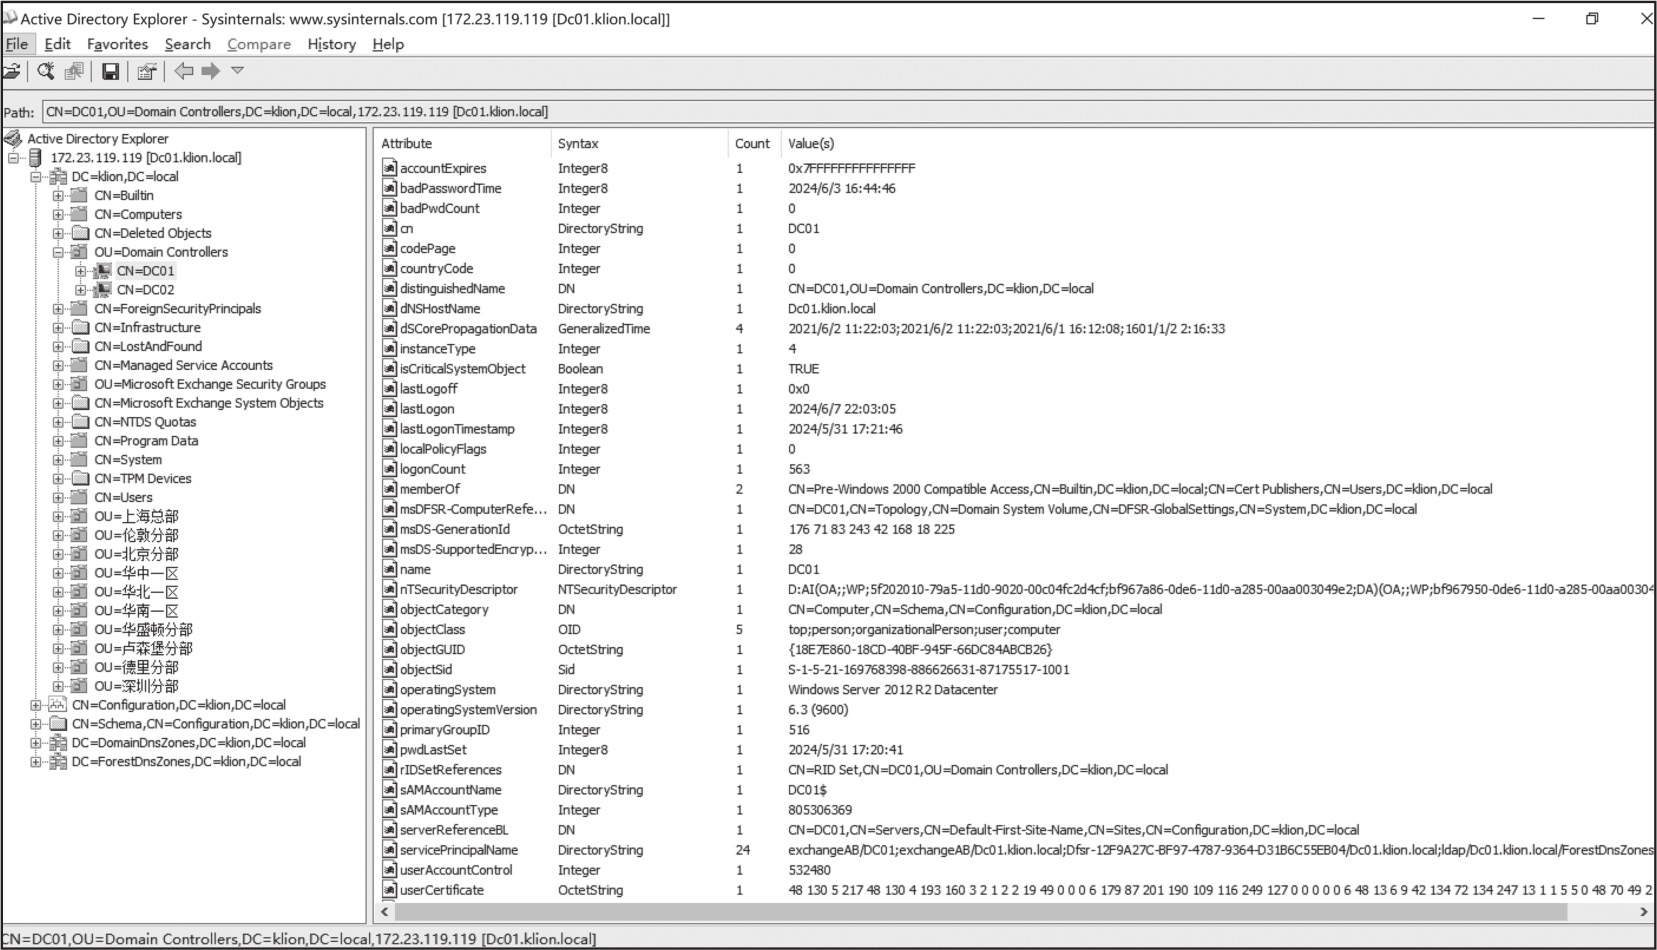
Task: Click the objectSid value S-1-5-21-169768398-886626631-87175517-1001
Action: coord(929,669)
